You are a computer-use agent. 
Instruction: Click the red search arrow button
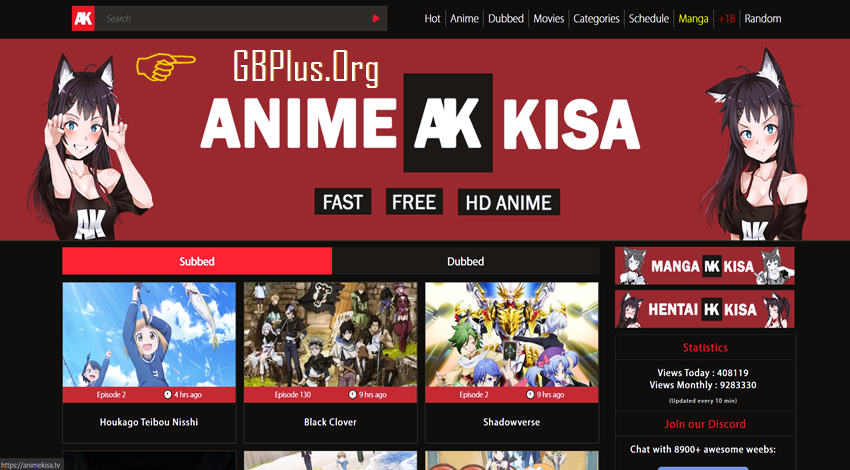(376, 18)
